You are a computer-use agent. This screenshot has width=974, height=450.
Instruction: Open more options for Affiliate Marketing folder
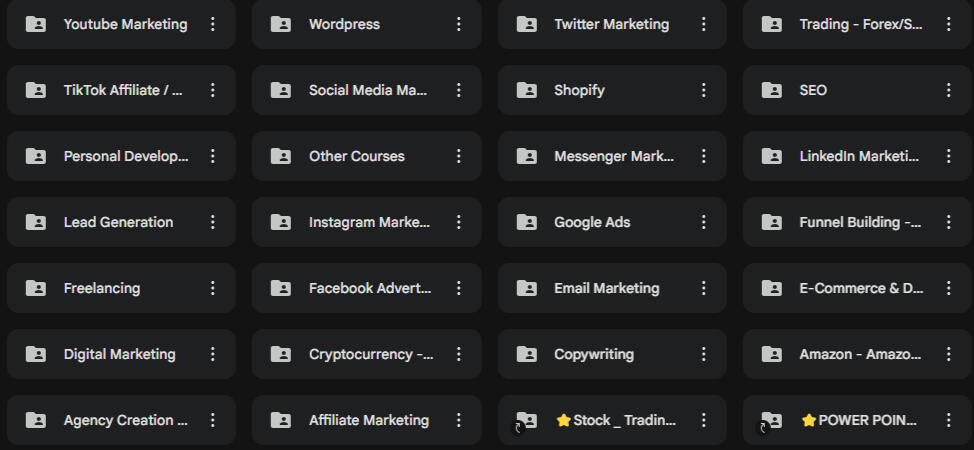tap(459, 420)
